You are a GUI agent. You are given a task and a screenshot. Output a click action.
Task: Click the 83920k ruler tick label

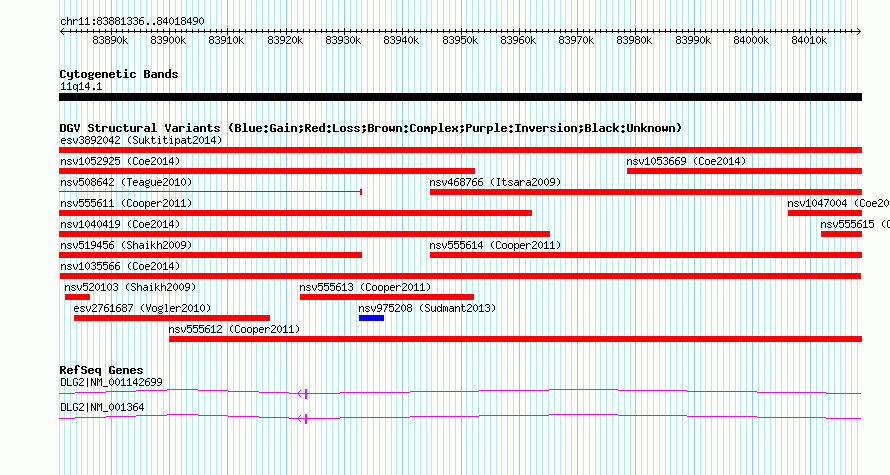[x=285, y=40]
